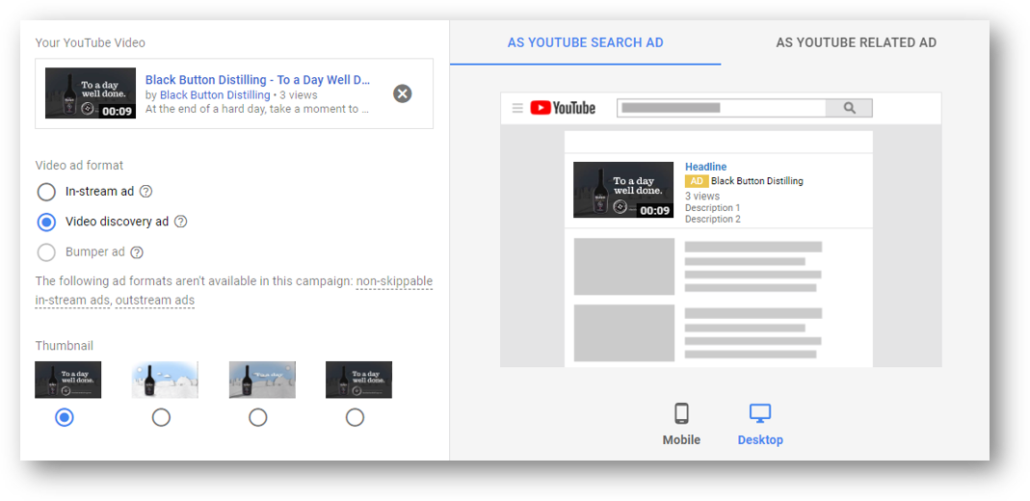The width and height of the screenshot is (1030, 501).
Task: Choose the third thumbnail radio button
Action: coord(258,417)
